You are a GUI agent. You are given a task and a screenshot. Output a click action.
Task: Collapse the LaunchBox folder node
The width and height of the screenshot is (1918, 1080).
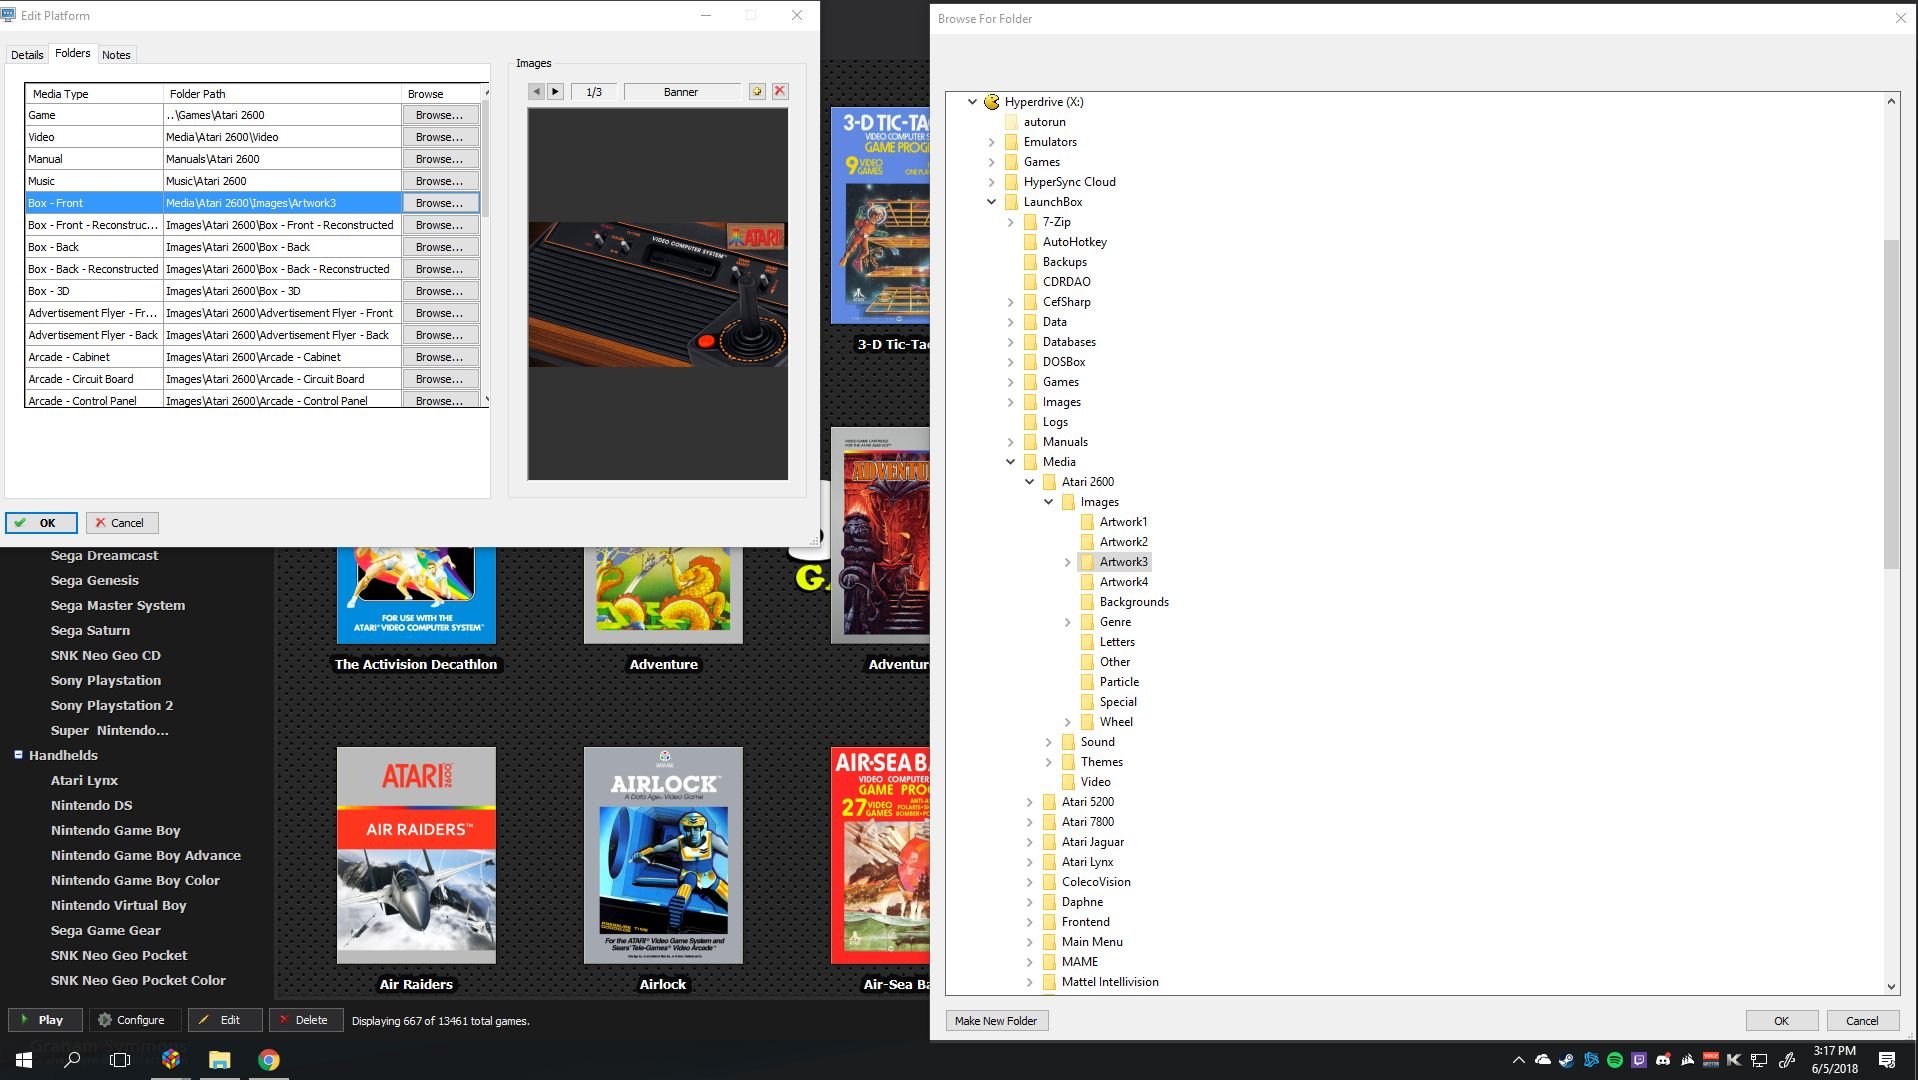point(992,202)
